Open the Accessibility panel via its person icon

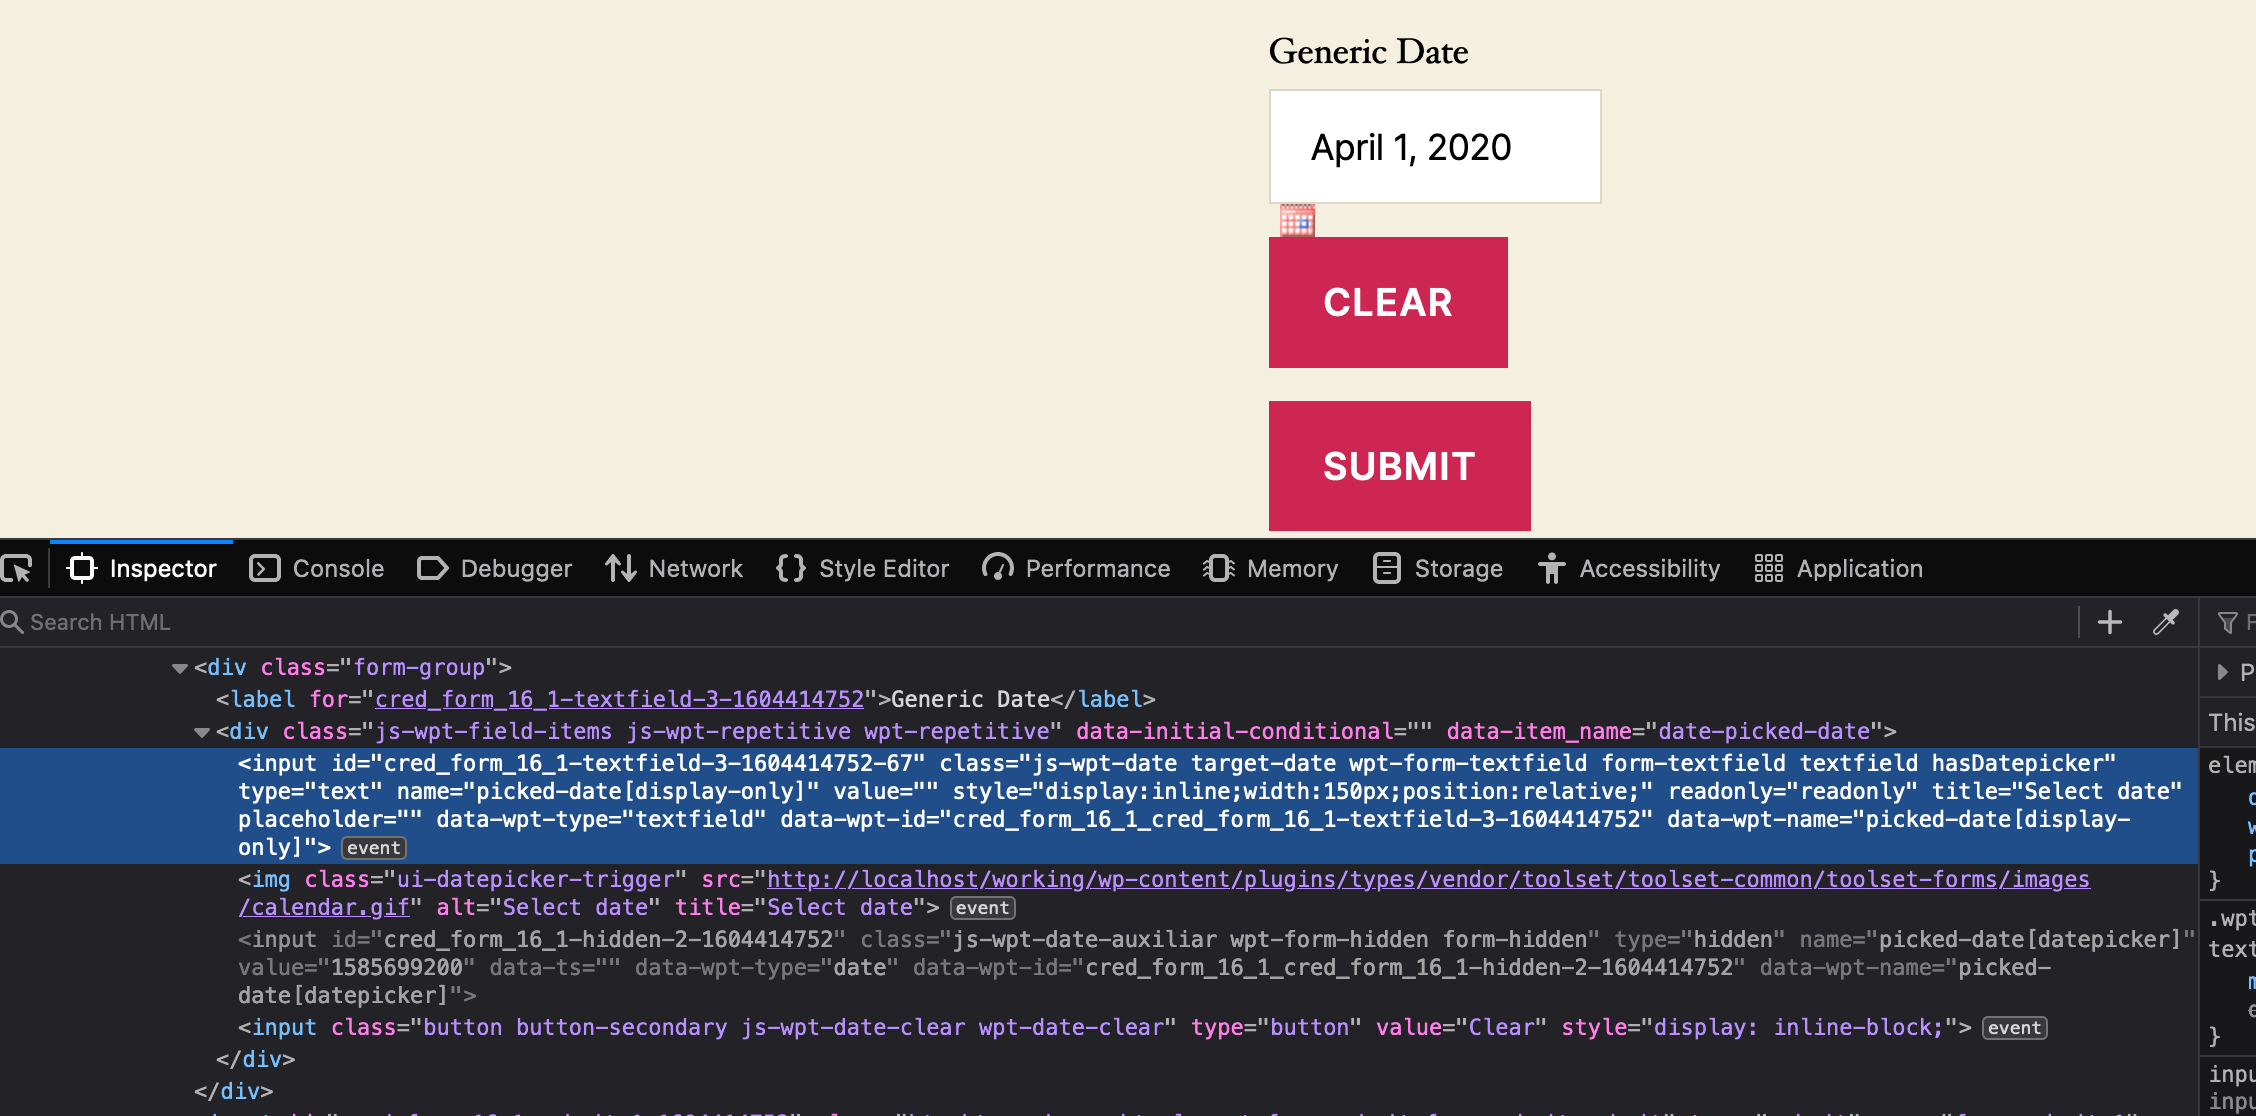click(1552, 568)
